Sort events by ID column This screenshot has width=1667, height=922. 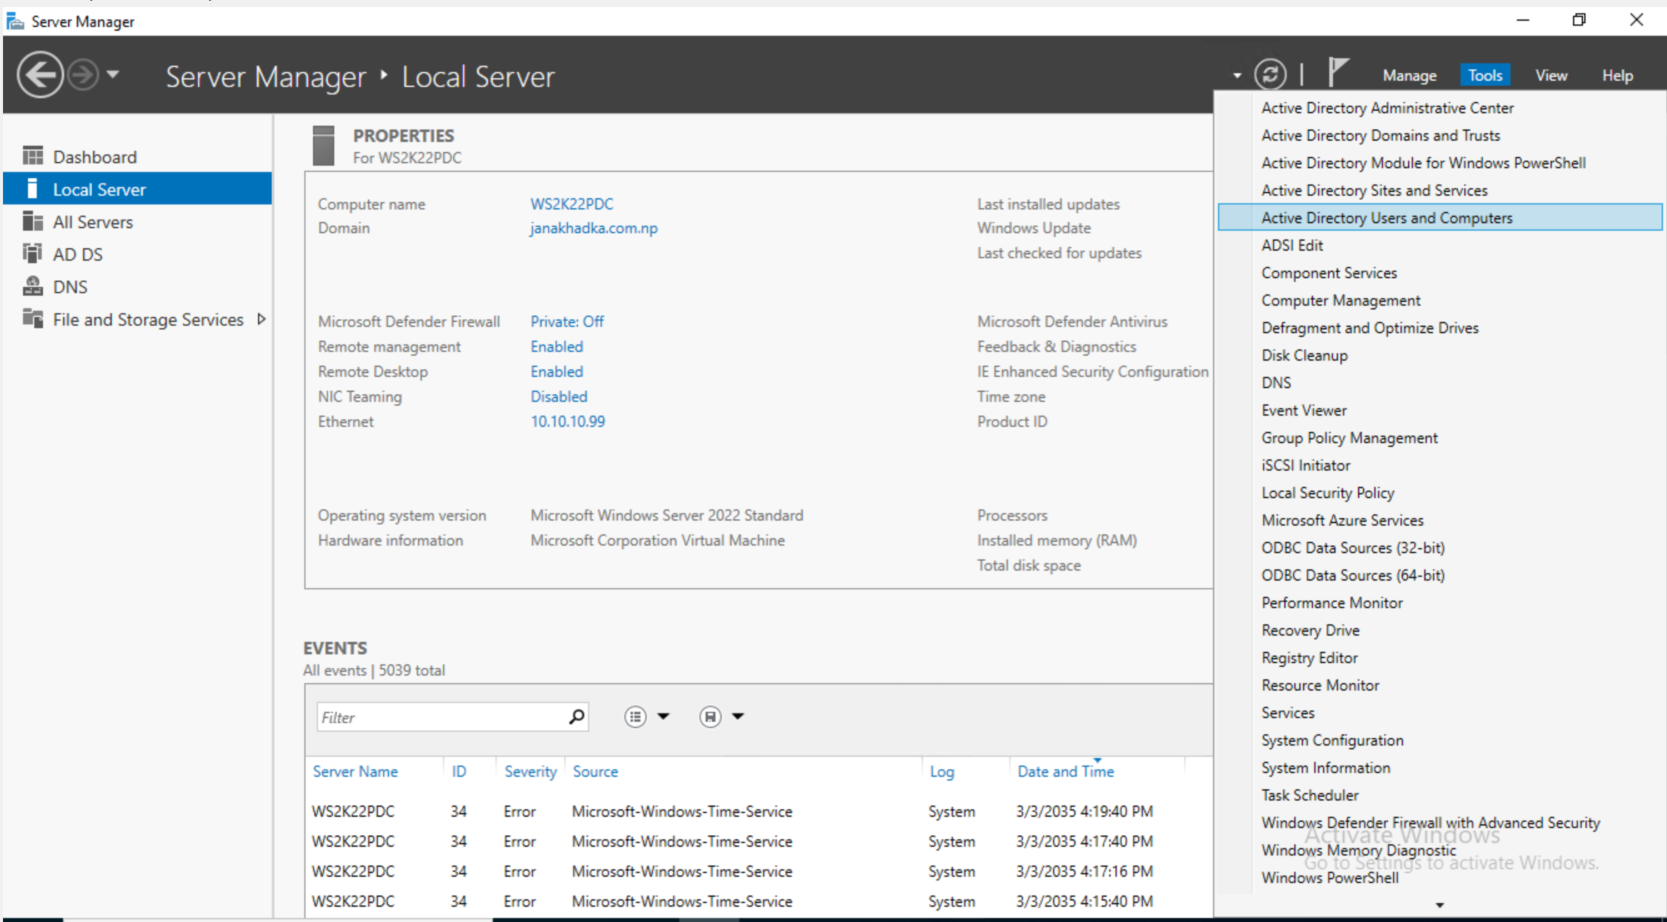pos(459,772)
